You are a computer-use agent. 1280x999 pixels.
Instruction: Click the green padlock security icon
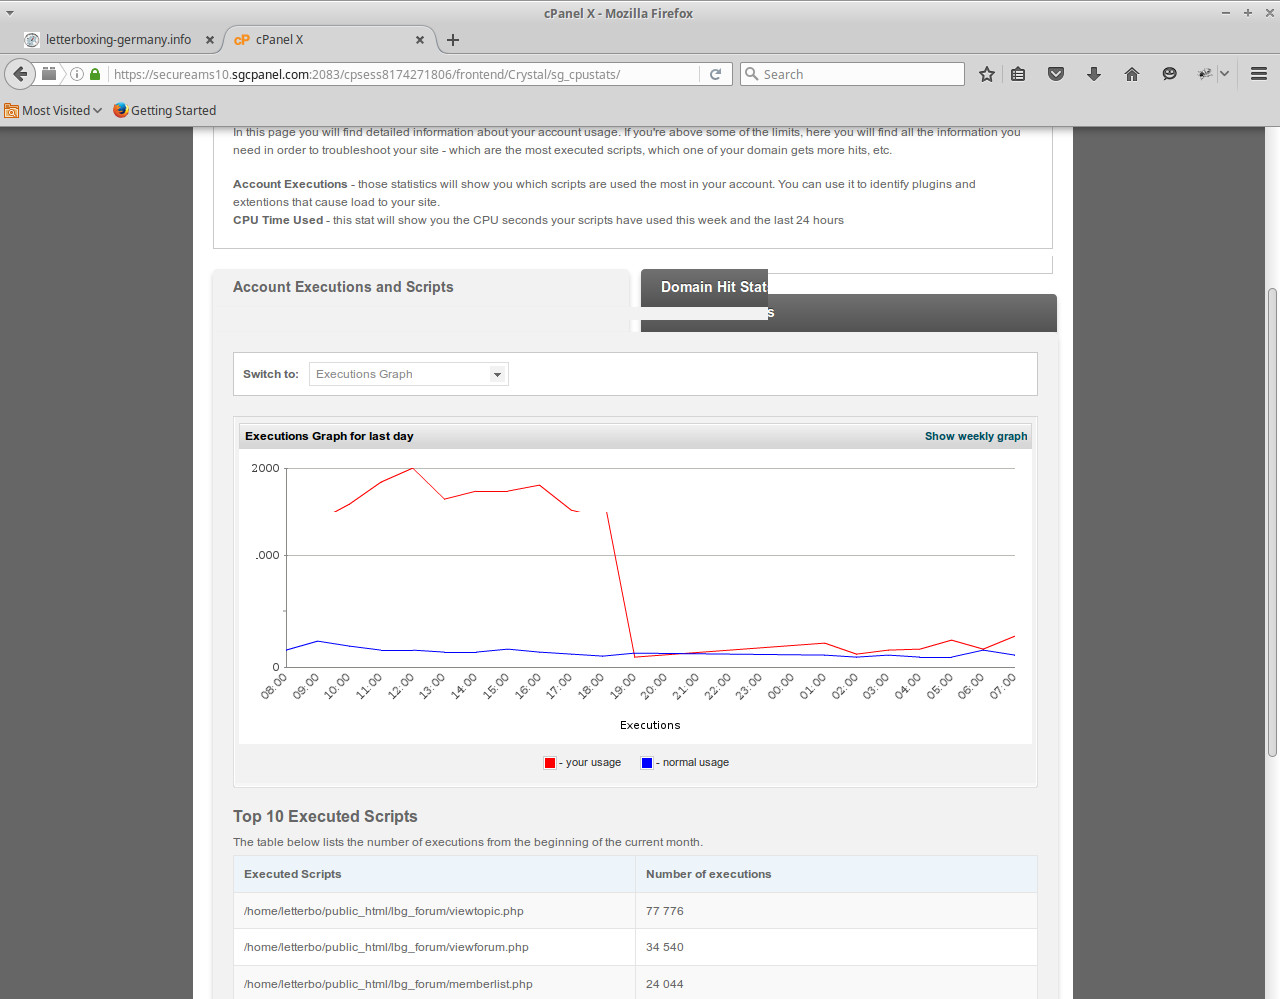95,74
